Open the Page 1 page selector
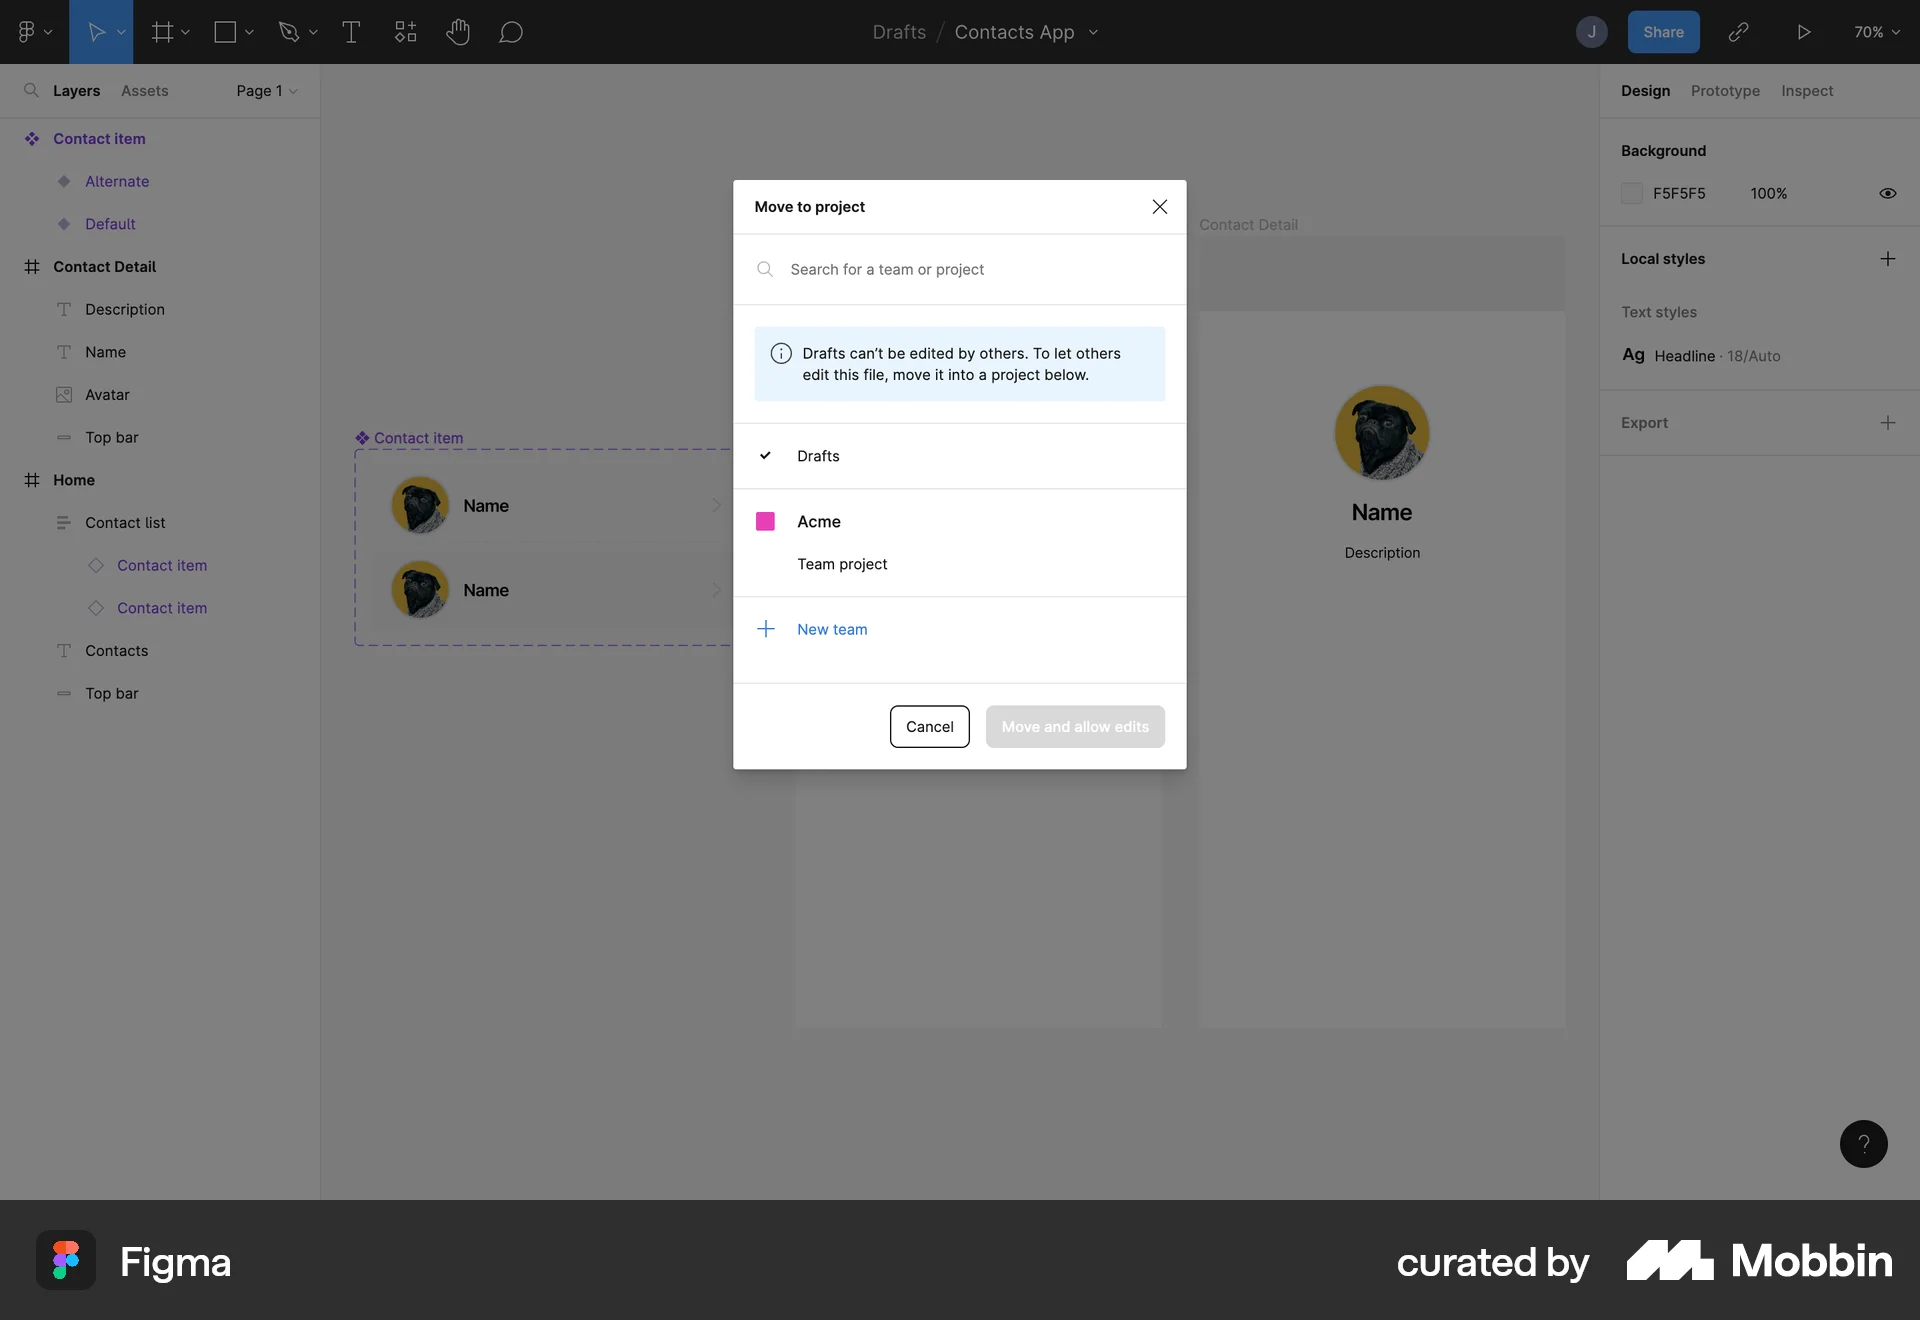This screenshot has height=1320, width=1920. [263, 90]
